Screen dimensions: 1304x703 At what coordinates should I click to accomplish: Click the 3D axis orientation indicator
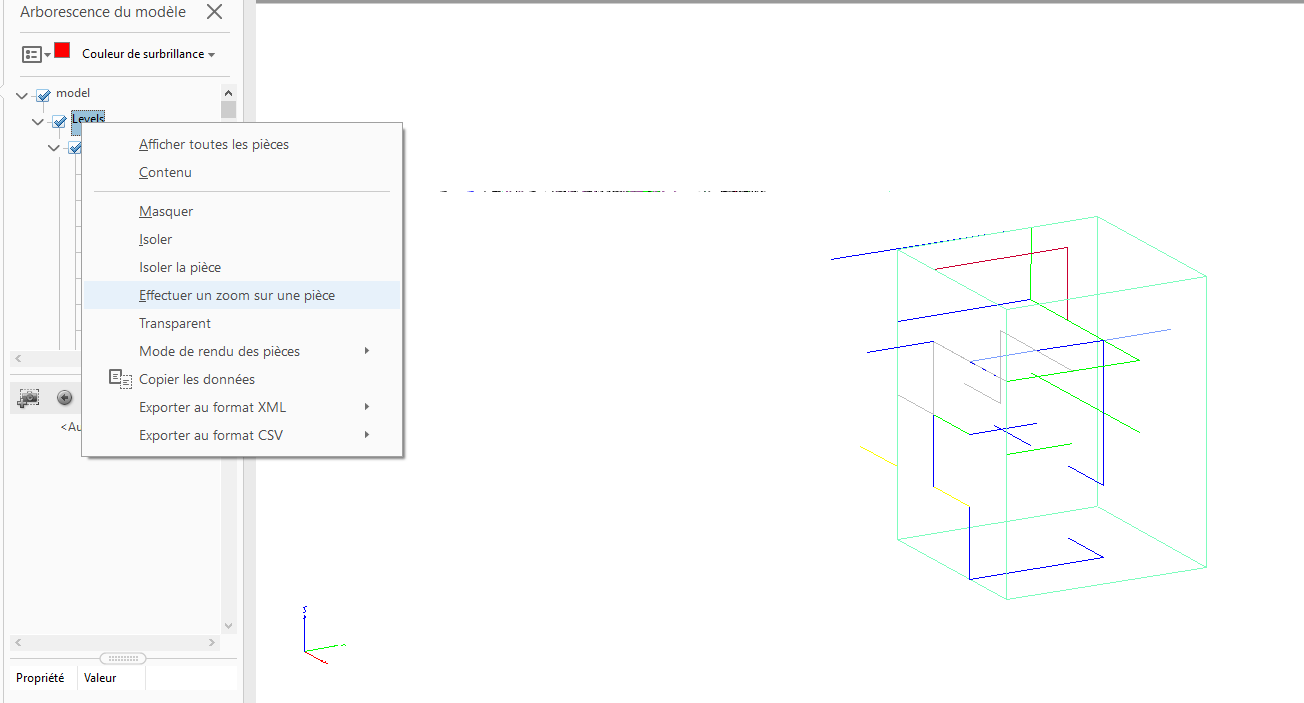(x=318, y=636)
